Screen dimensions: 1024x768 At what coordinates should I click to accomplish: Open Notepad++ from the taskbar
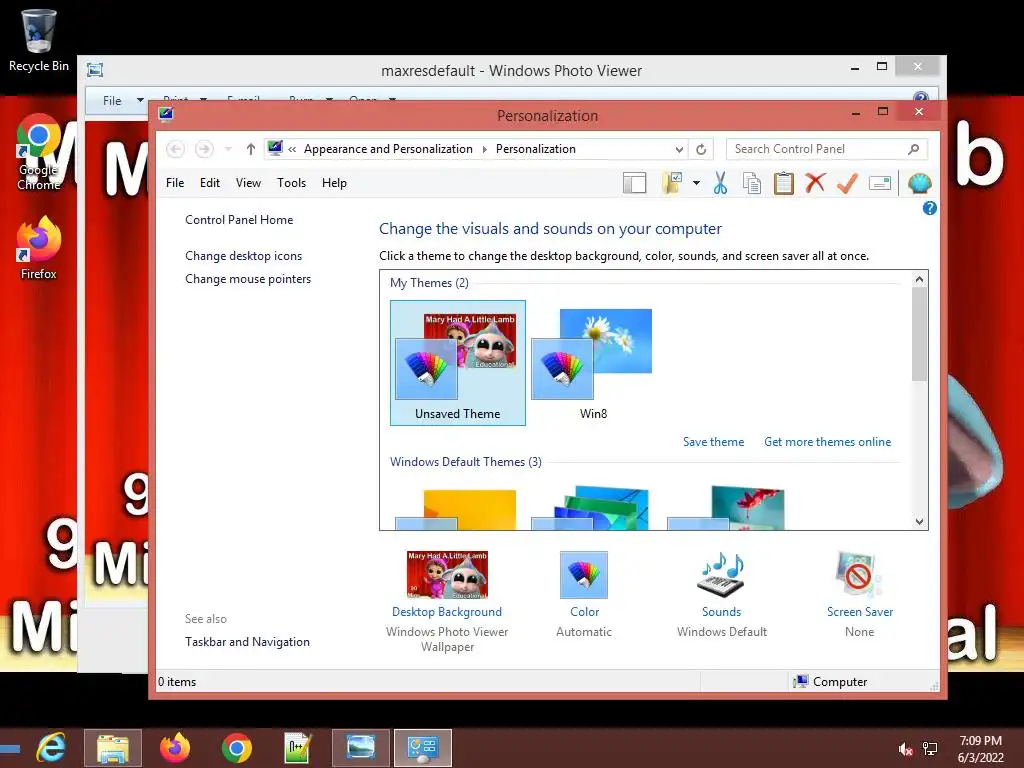298,748
